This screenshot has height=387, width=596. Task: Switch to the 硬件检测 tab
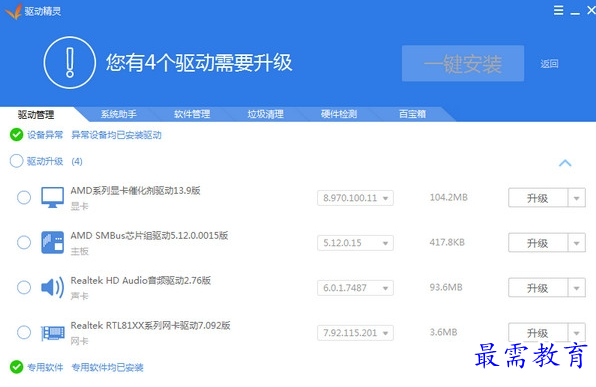[x=339, y=114]
